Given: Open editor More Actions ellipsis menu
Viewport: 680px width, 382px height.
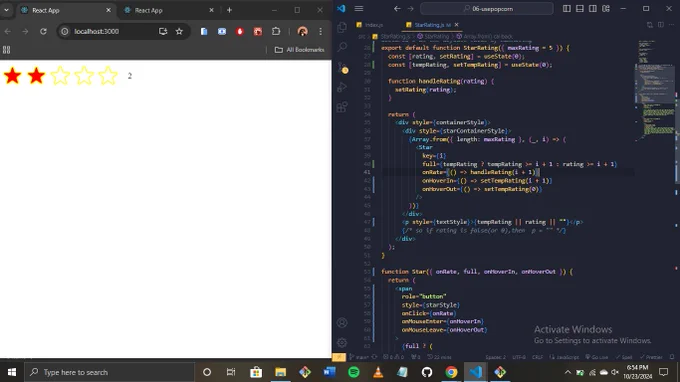Looking at the screenshot, I should tap(672, 25).
